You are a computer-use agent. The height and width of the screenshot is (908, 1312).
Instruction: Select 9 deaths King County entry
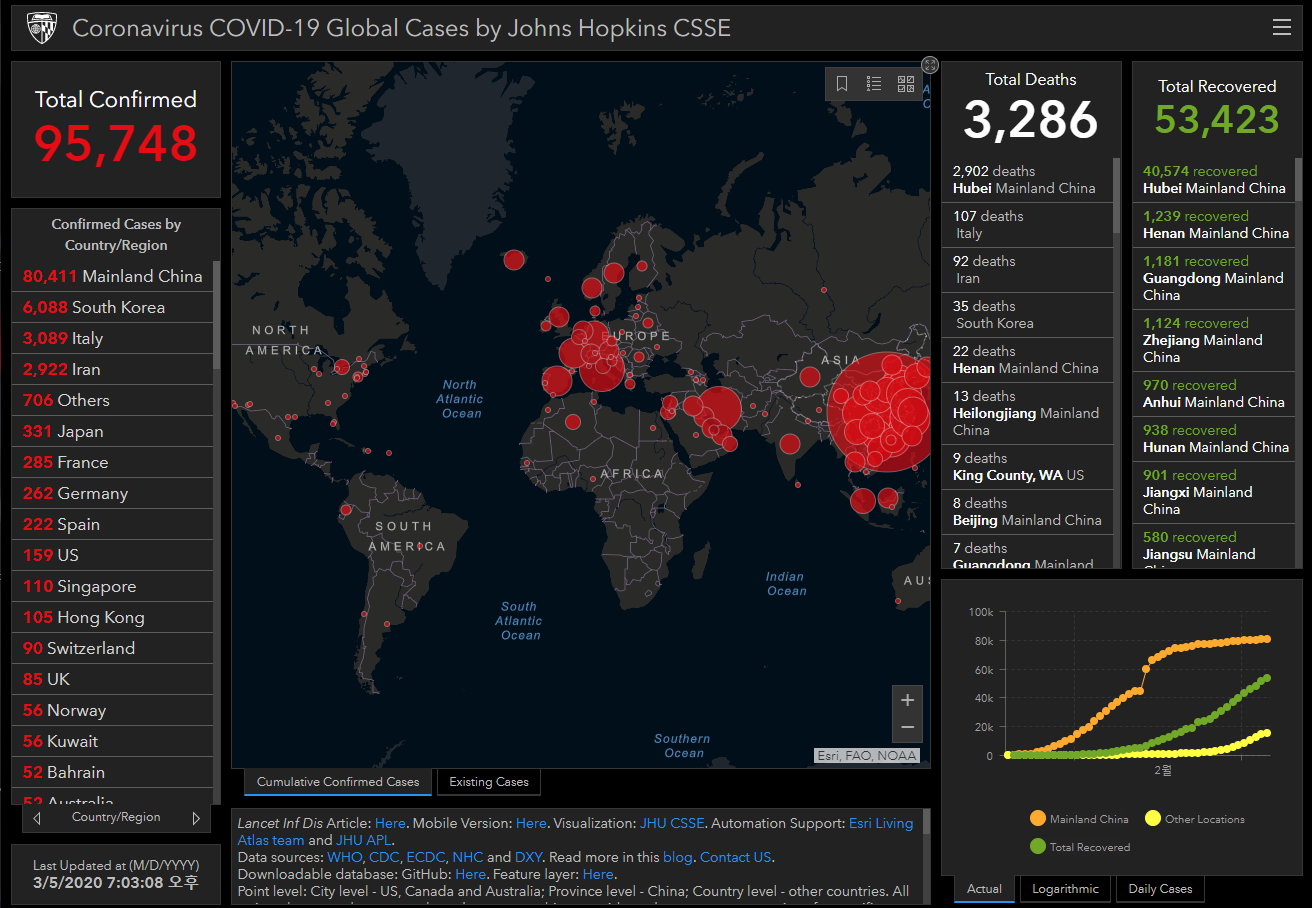1027,467
